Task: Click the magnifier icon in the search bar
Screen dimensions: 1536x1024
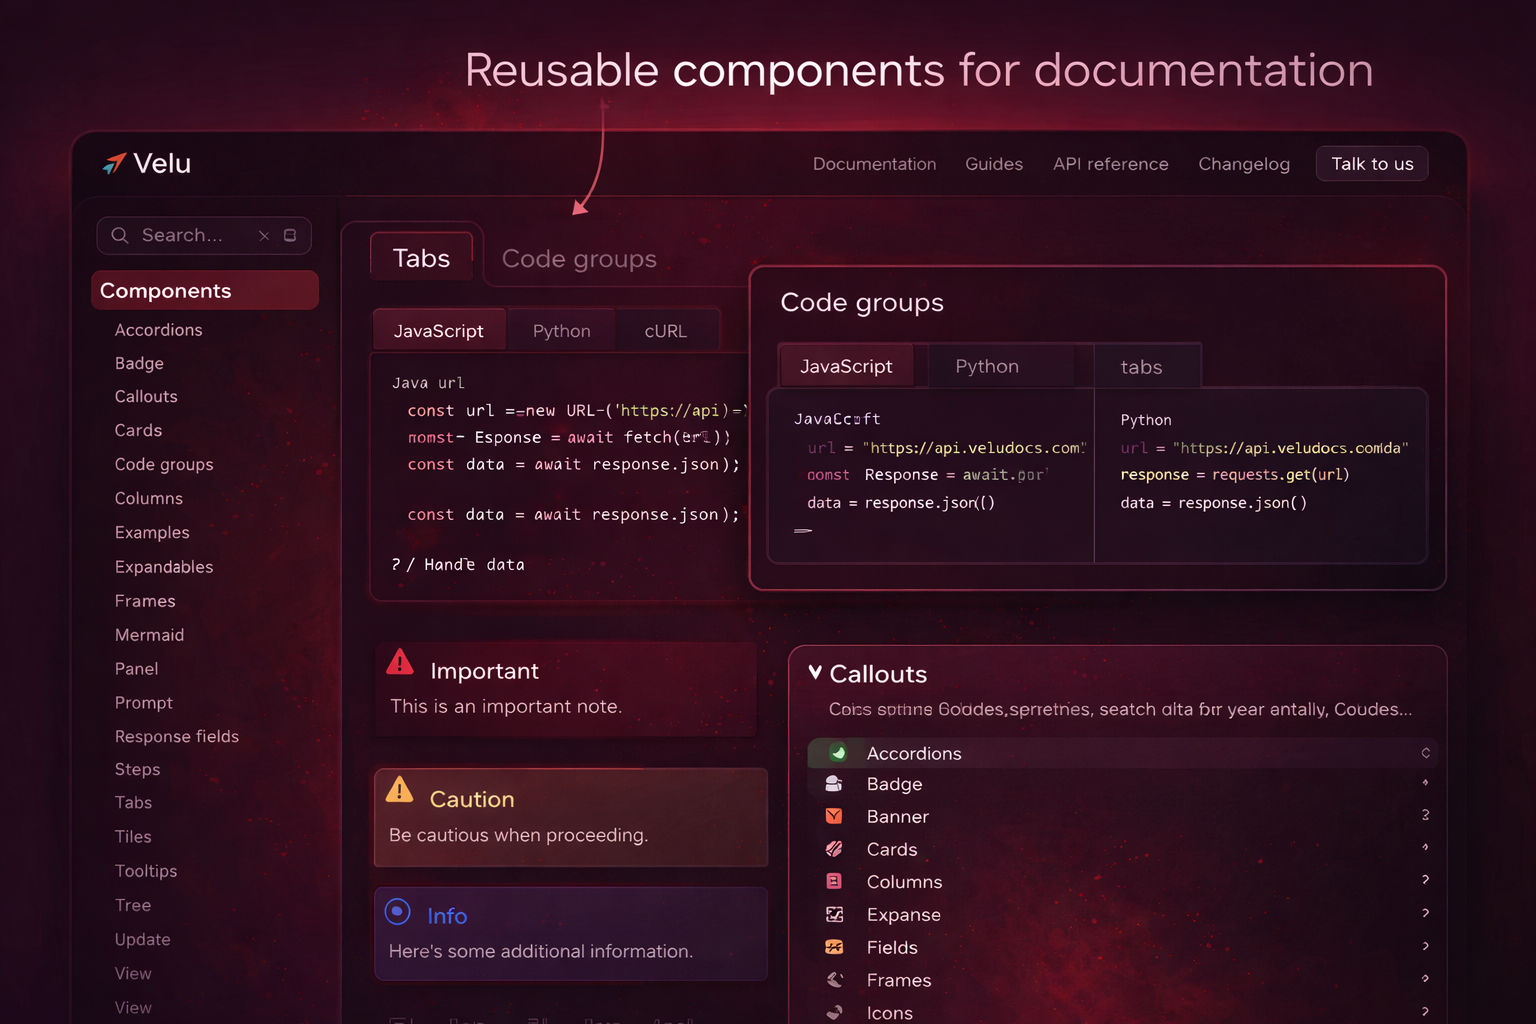Action: tap(120, 235)
